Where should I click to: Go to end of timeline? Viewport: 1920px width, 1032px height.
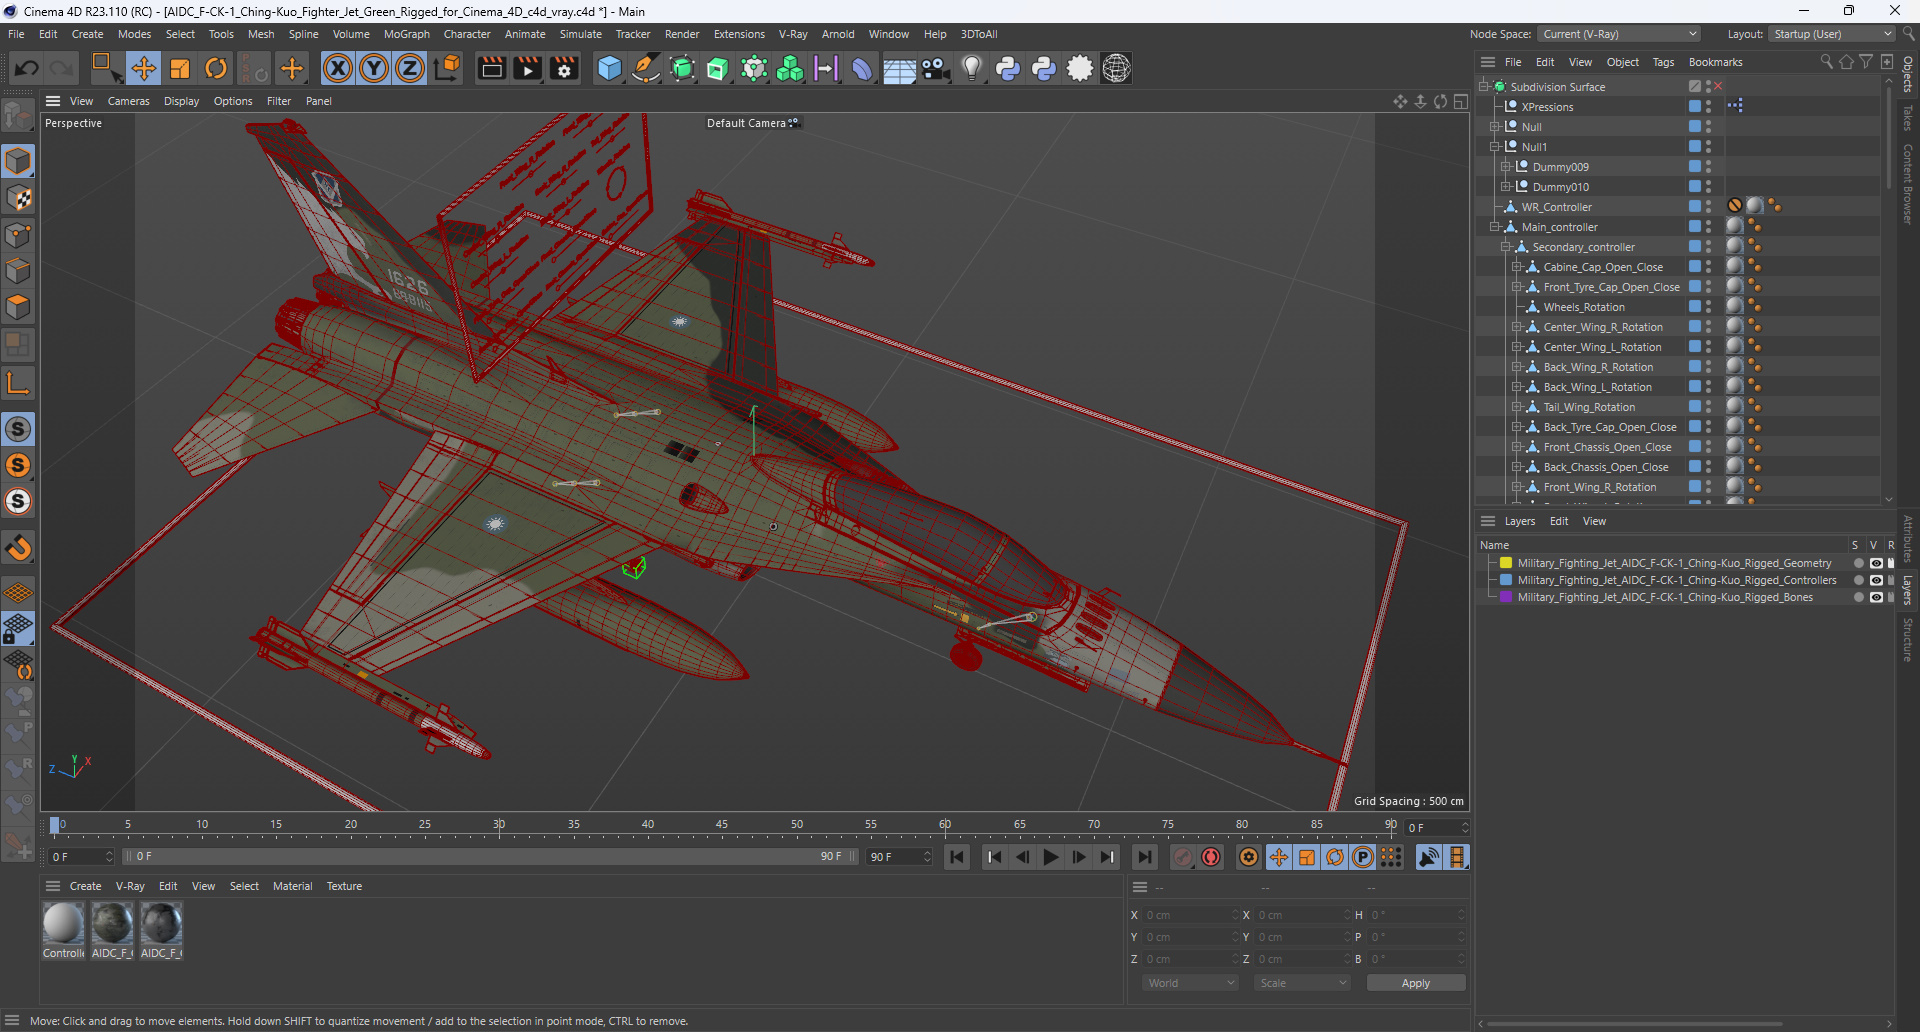click(x=1144, y=857)
